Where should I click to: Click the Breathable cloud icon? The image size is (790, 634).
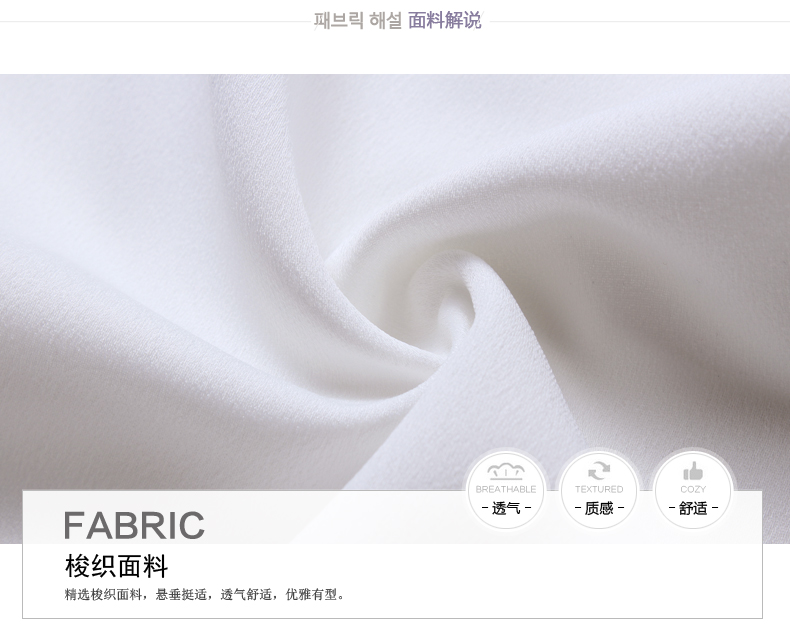506,472
